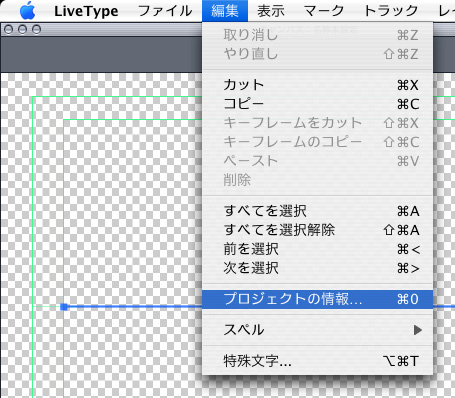The image size is (455, 398).
Task: Open the Apple menu icon
Action: point(28,11)
